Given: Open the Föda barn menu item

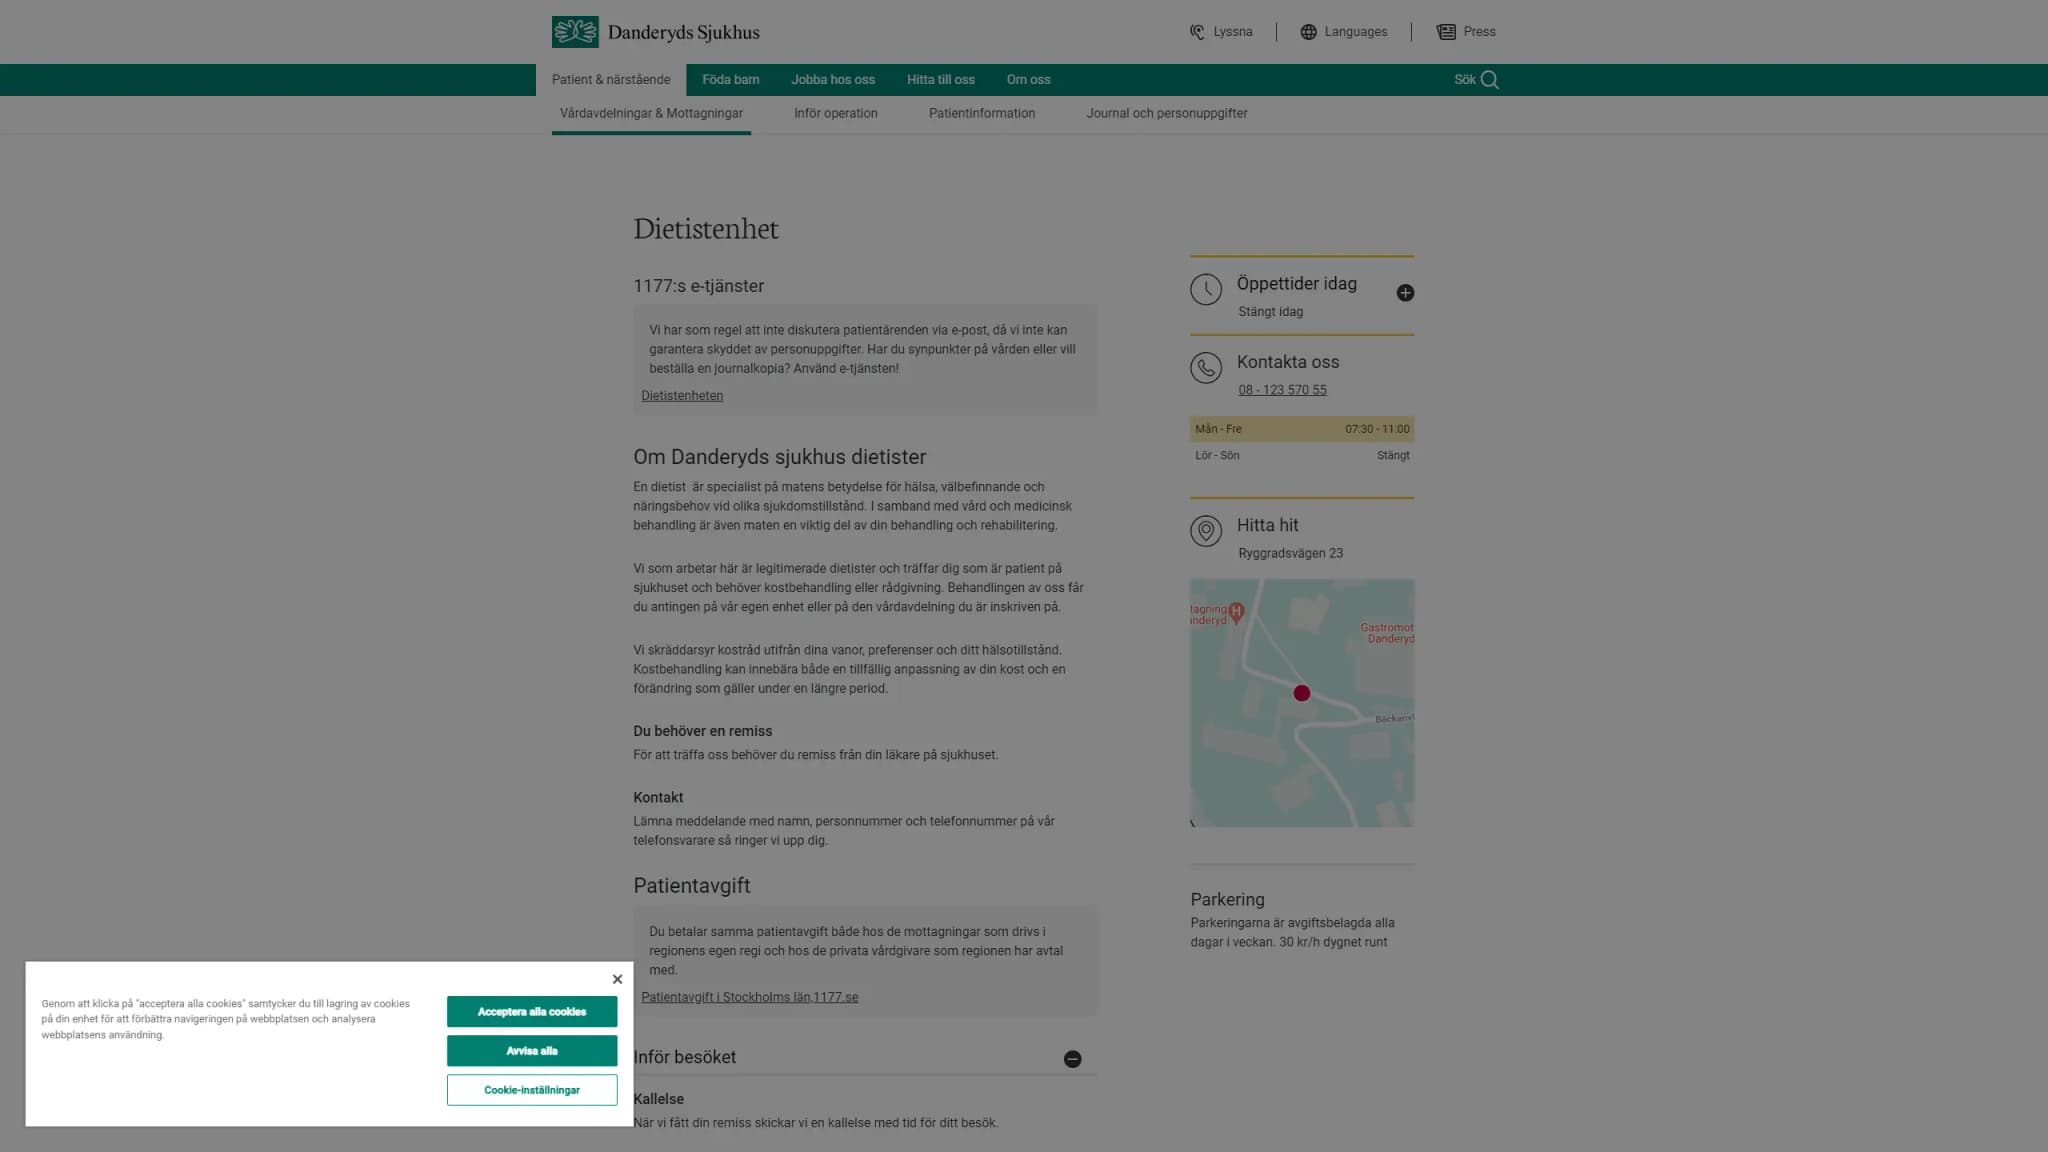Looking at the screenshot, I should pos(730,80).
